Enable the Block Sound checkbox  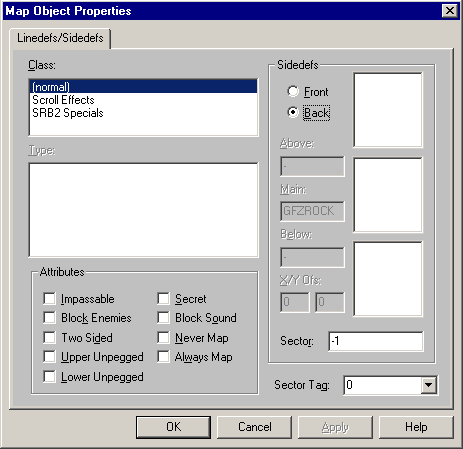163,317
